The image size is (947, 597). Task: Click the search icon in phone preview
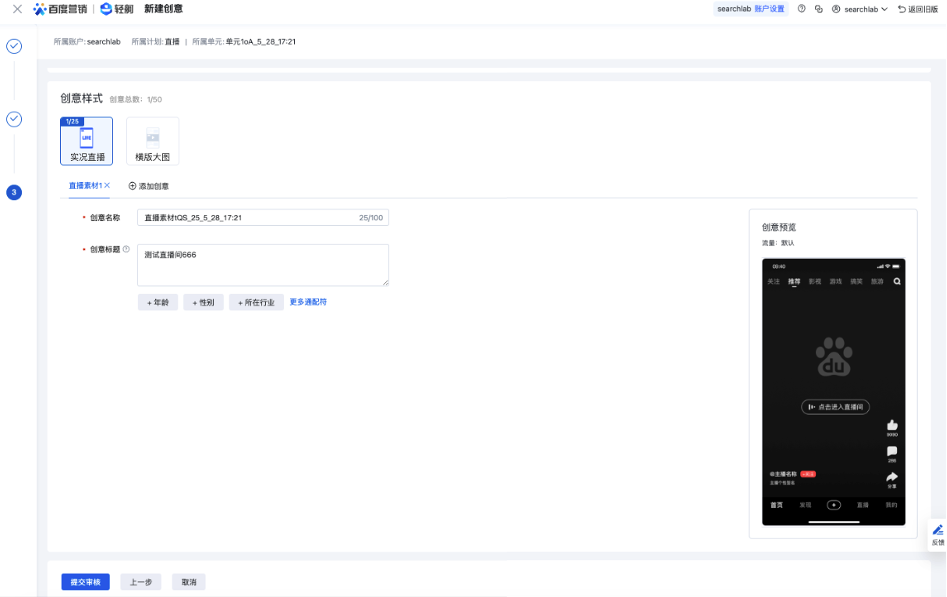pos(897,282)
